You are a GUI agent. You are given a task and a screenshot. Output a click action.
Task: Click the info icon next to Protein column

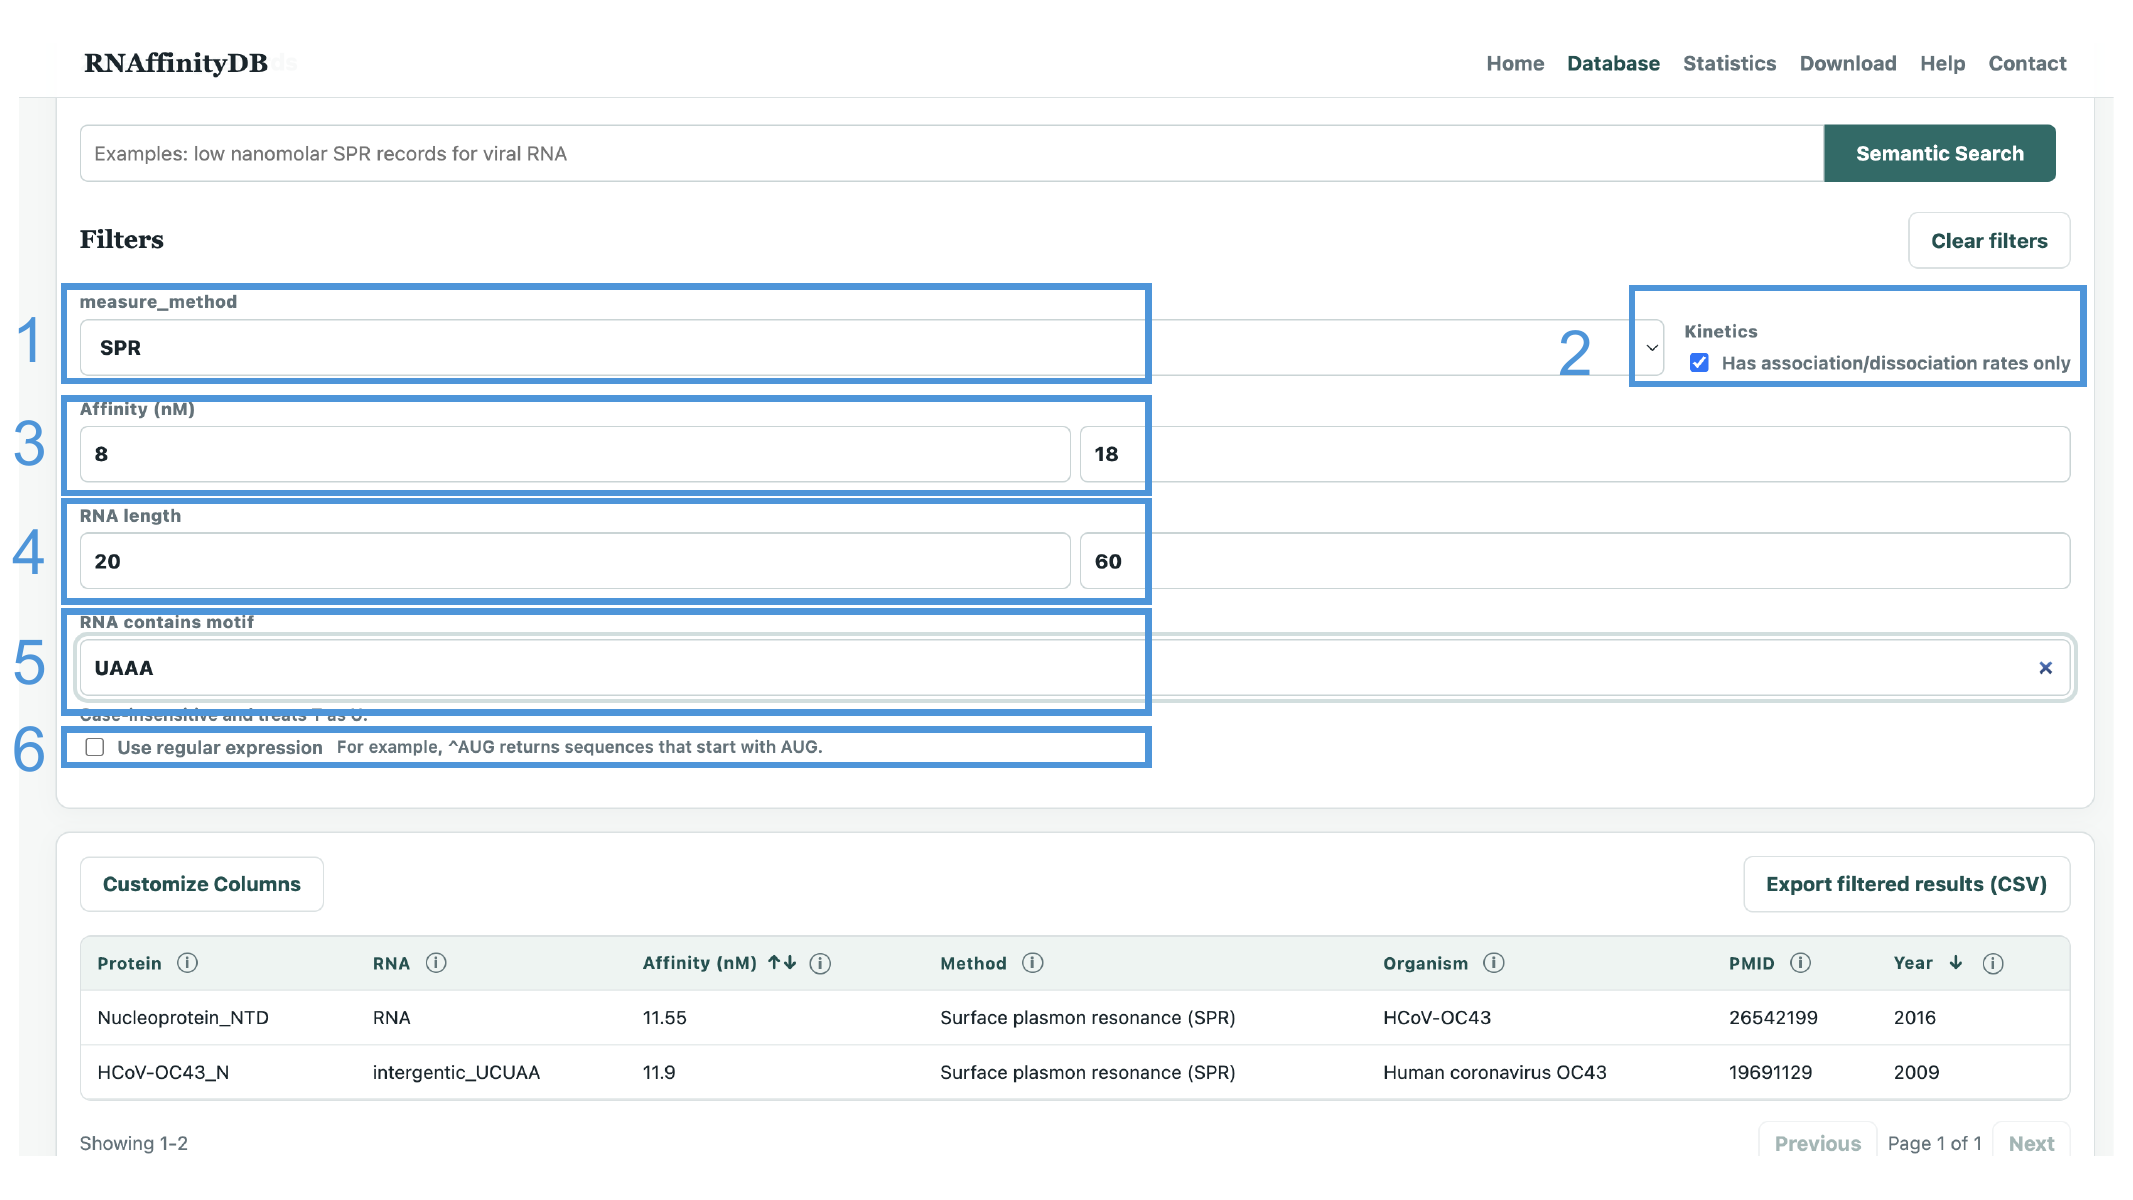(x=187, y=963)
